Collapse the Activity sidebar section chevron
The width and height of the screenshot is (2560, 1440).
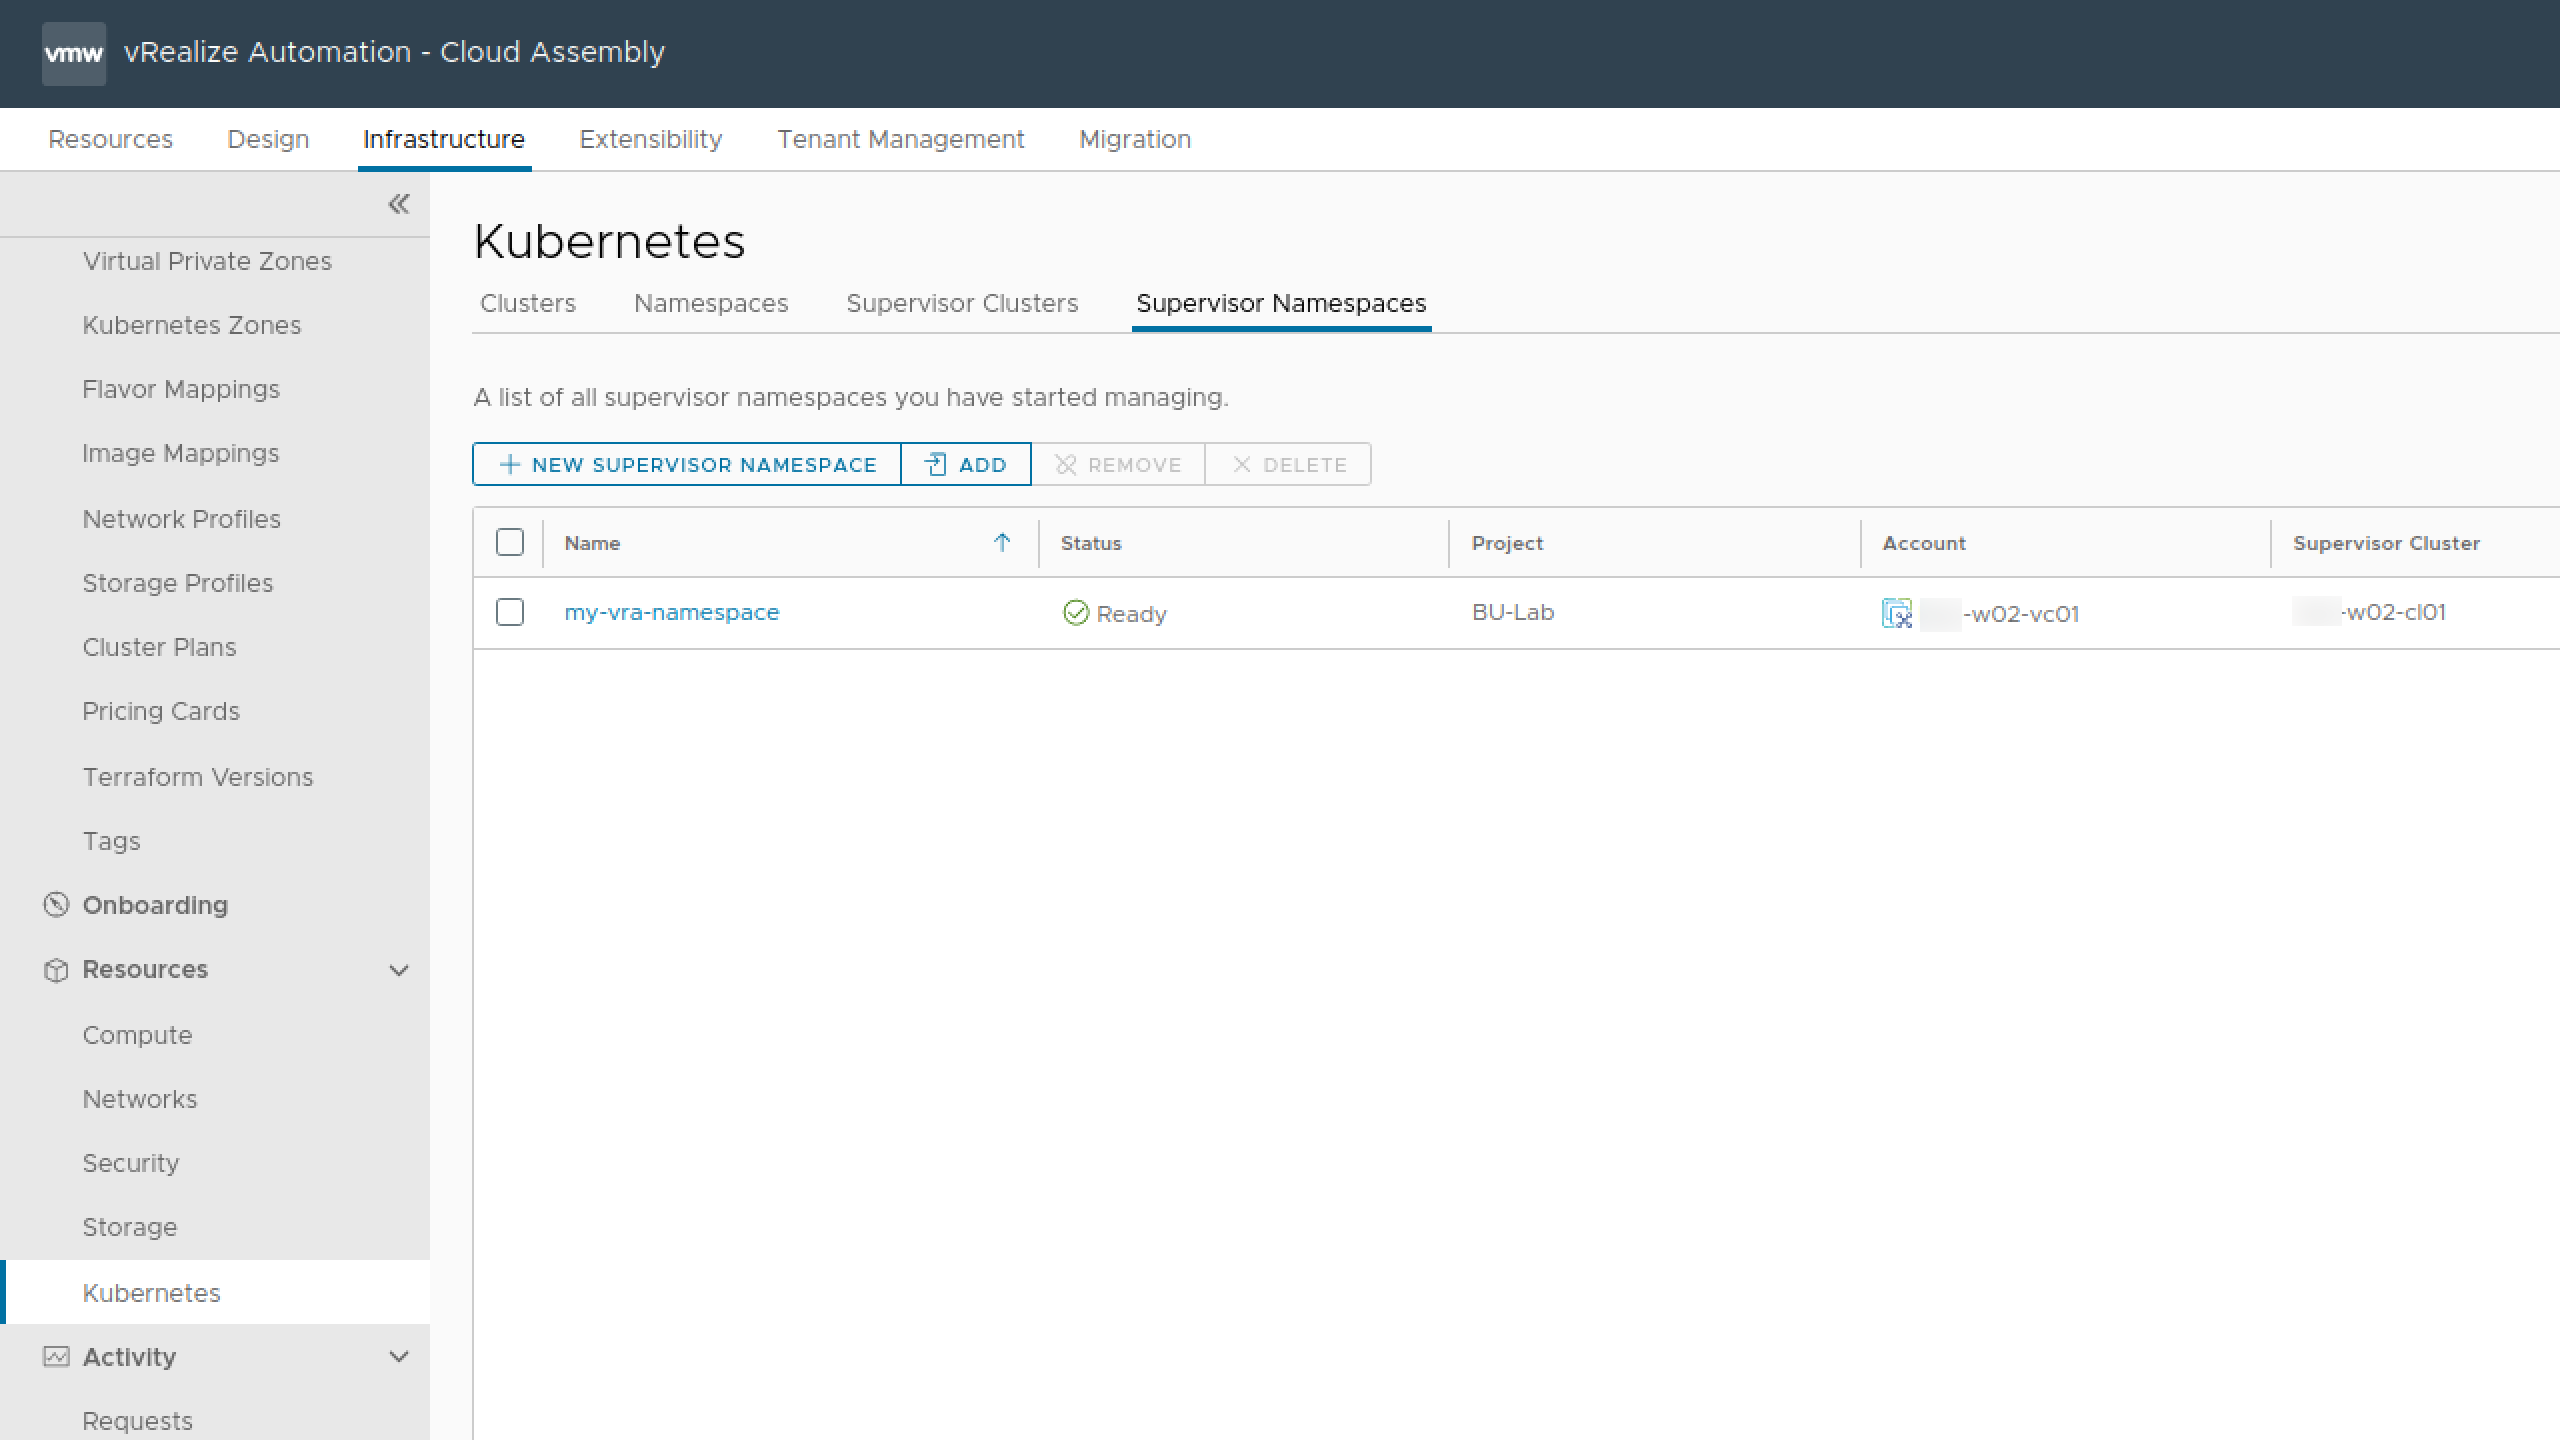tap(399, 1357)
